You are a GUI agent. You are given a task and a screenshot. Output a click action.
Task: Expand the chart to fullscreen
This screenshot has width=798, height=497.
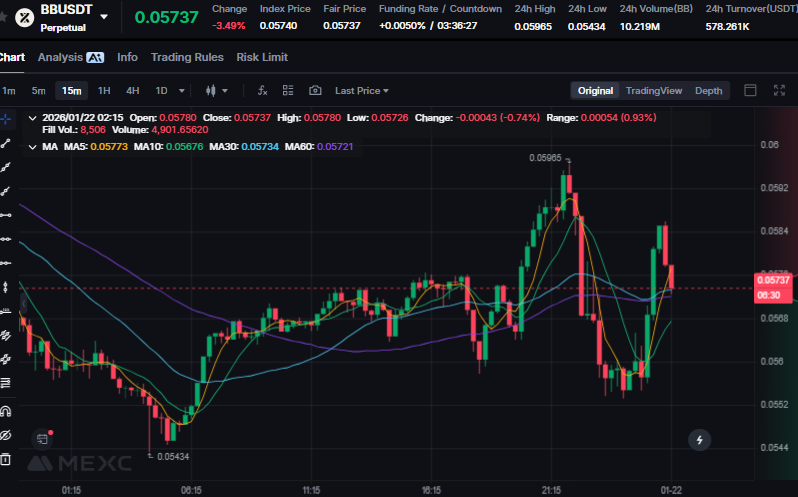(x=779, y=91)
